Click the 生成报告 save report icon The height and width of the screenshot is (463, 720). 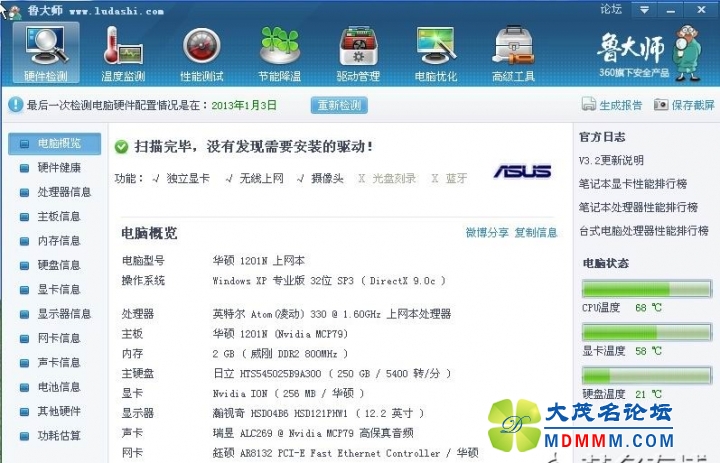(589, 104)
